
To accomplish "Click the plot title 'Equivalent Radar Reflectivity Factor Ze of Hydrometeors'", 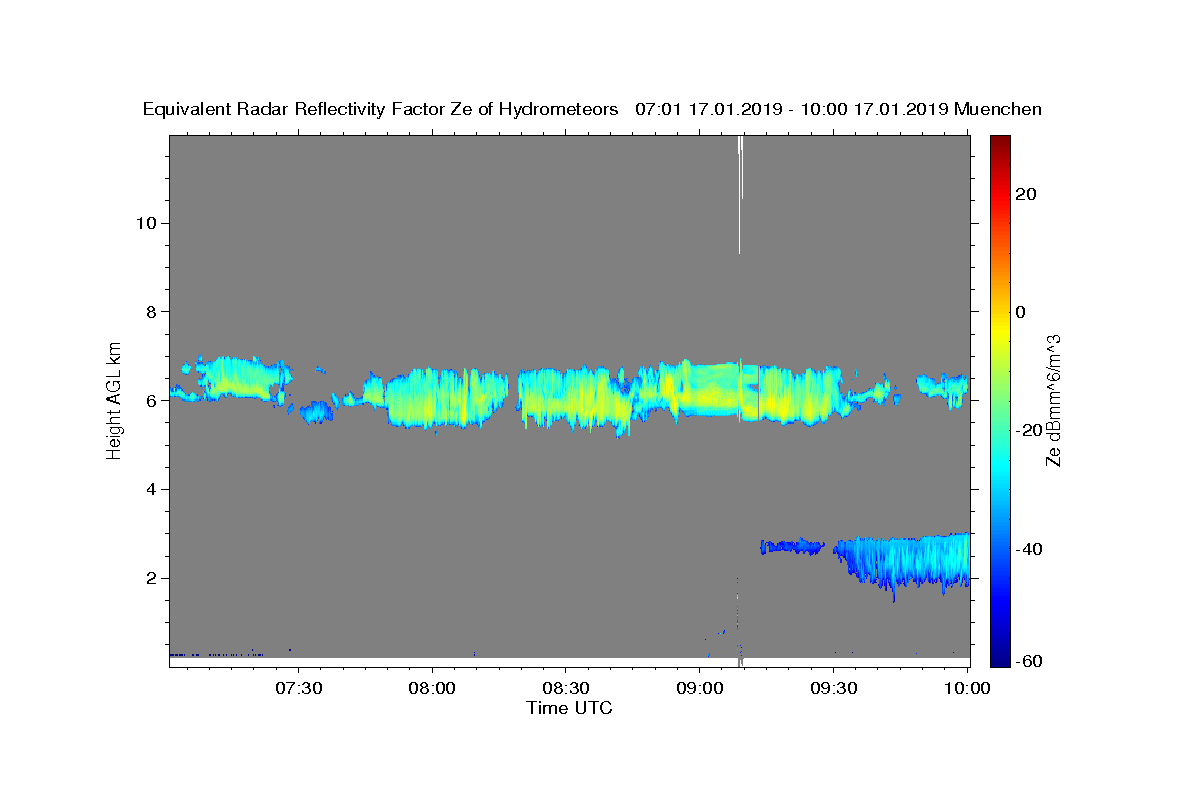I will pyautogui.click(x=381, y=109).
